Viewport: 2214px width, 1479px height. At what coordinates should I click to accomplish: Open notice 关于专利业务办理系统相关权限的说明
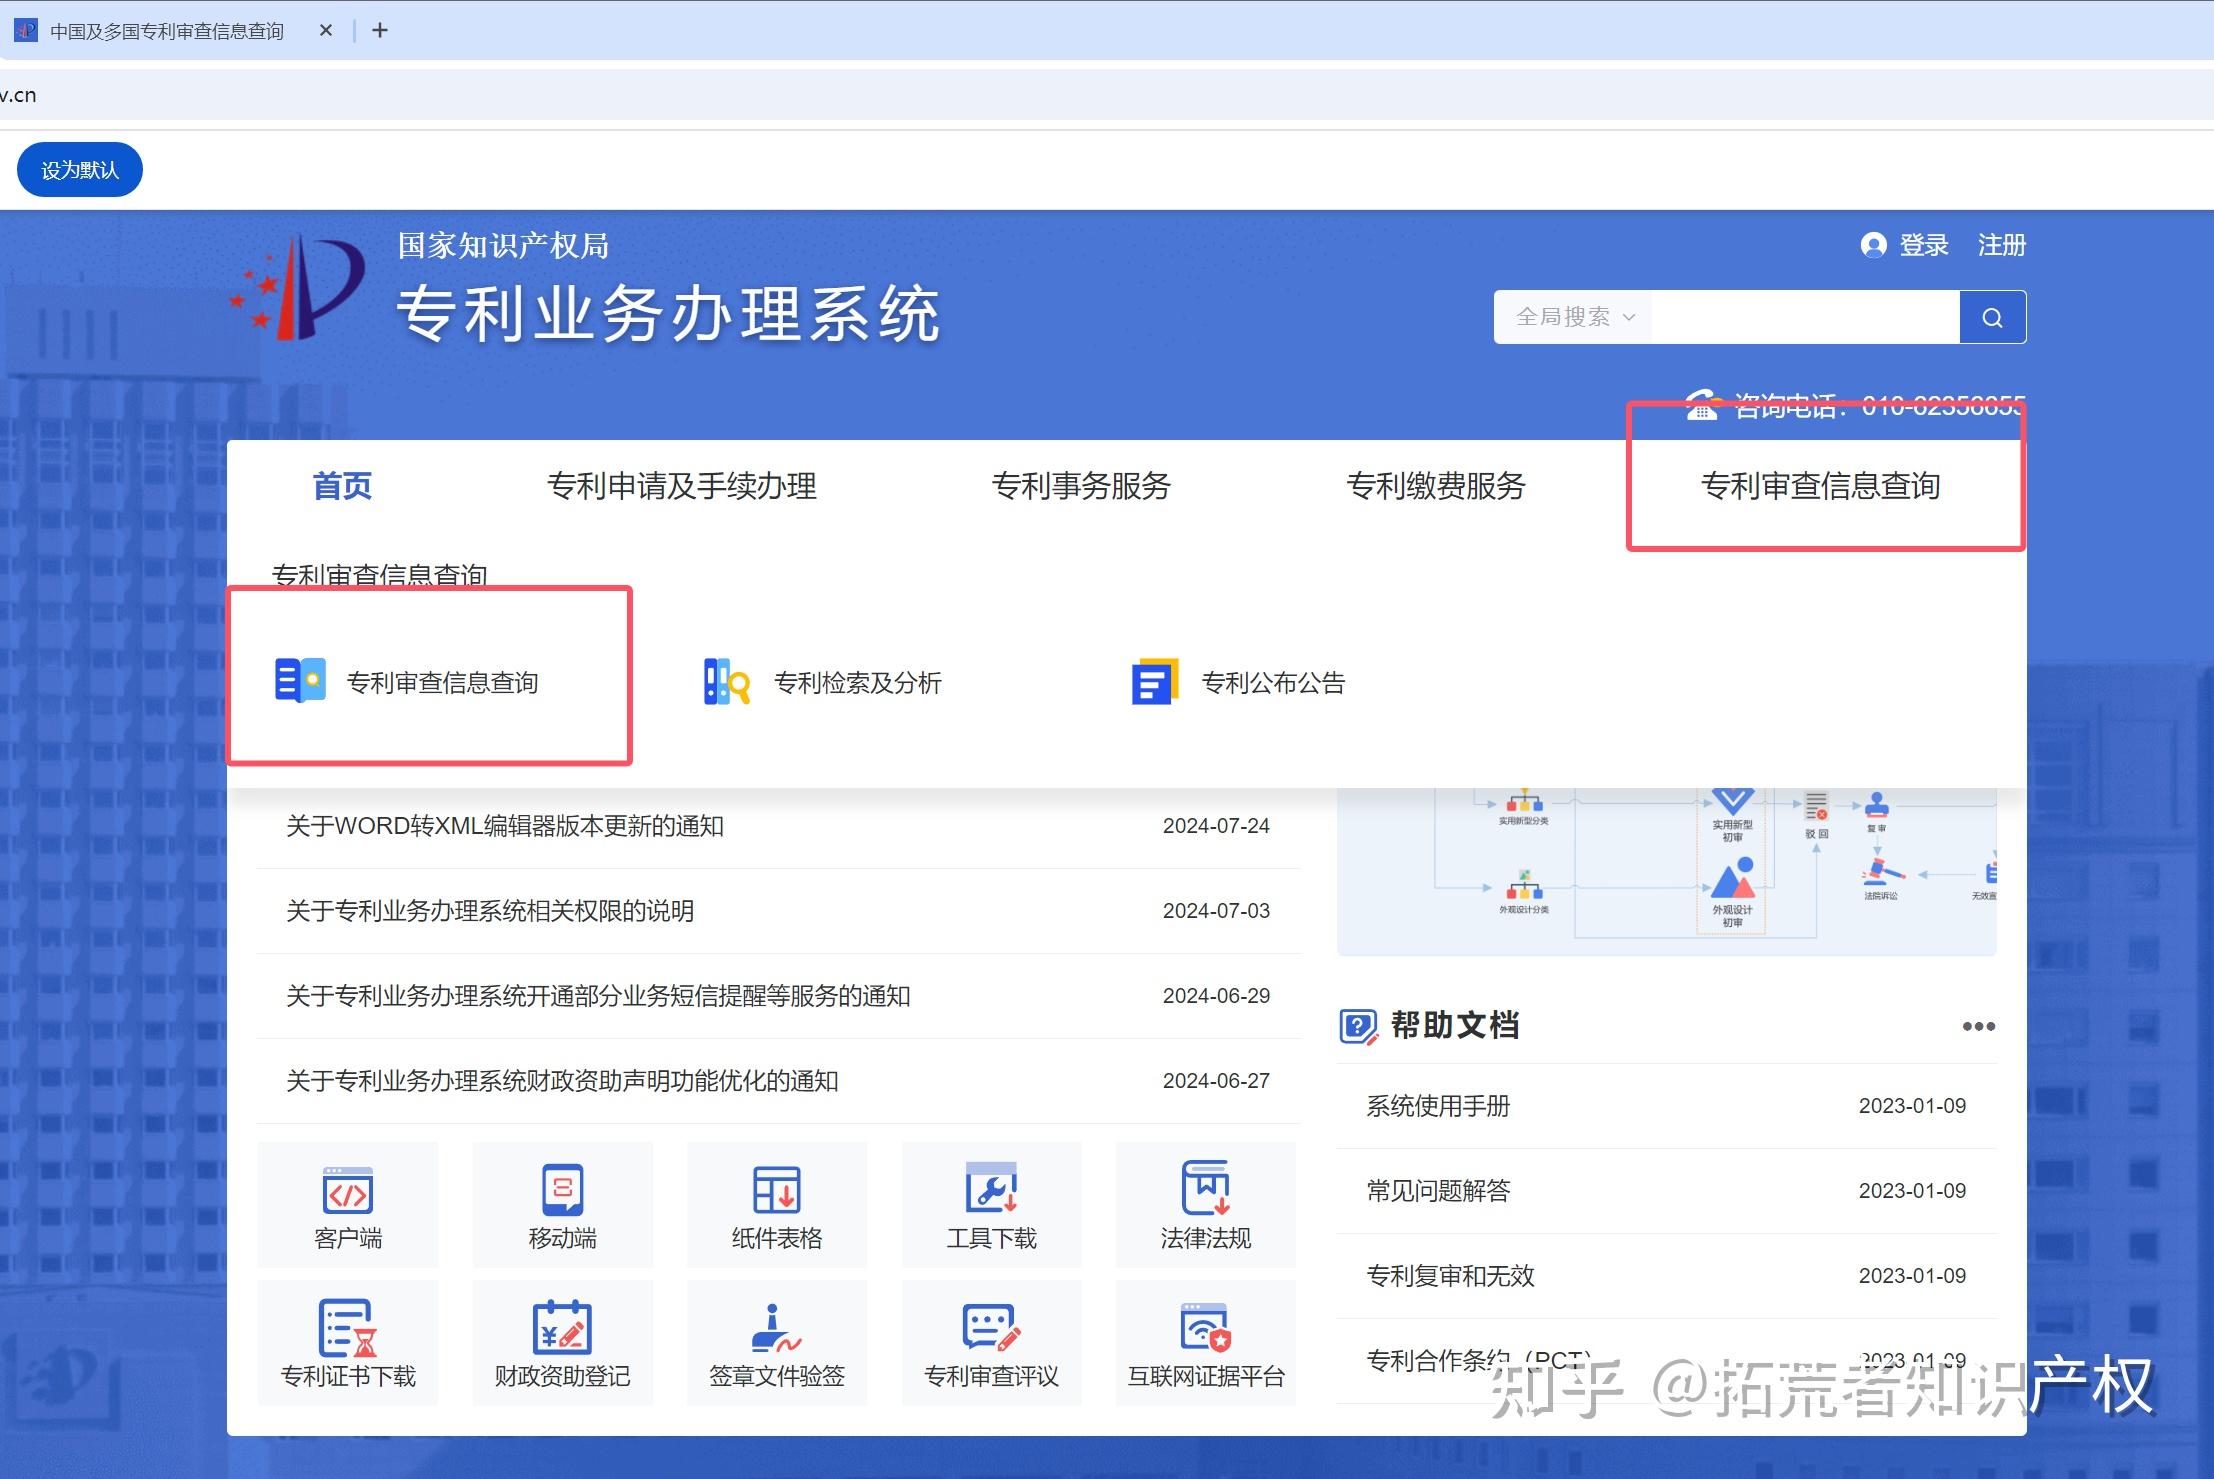coord(490,911)
